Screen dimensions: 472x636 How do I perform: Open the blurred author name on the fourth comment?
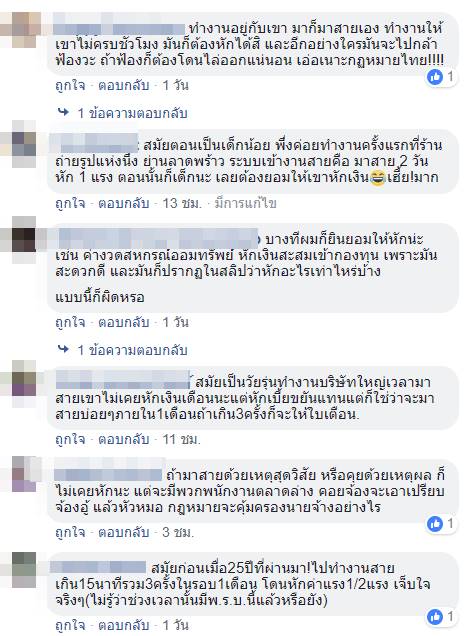tap(122, 380)
